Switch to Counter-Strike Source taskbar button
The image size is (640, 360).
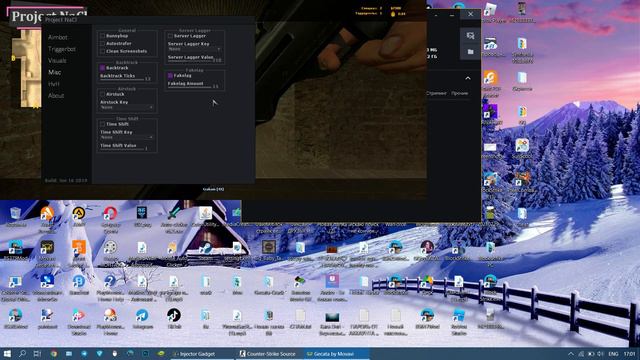tap(268, 354)
